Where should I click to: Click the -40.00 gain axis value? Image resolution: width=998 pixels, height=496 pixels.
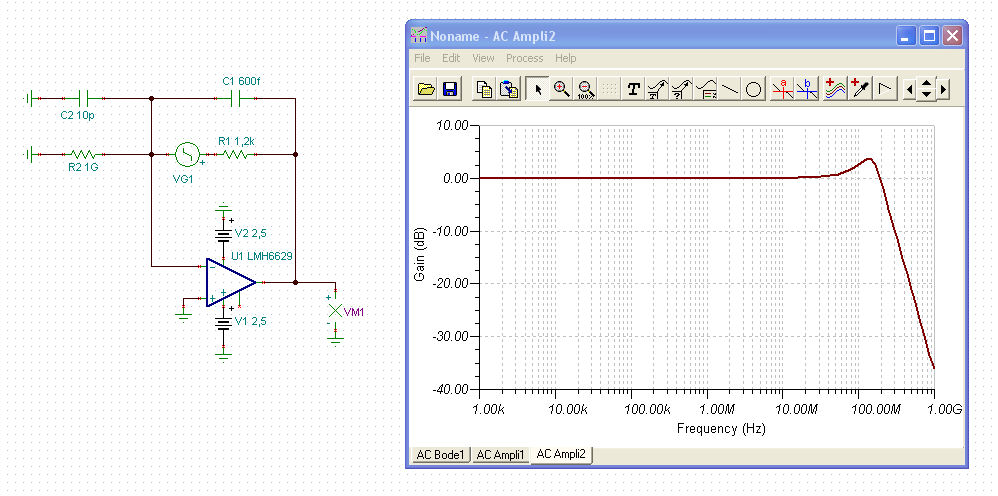click(451, 388)
